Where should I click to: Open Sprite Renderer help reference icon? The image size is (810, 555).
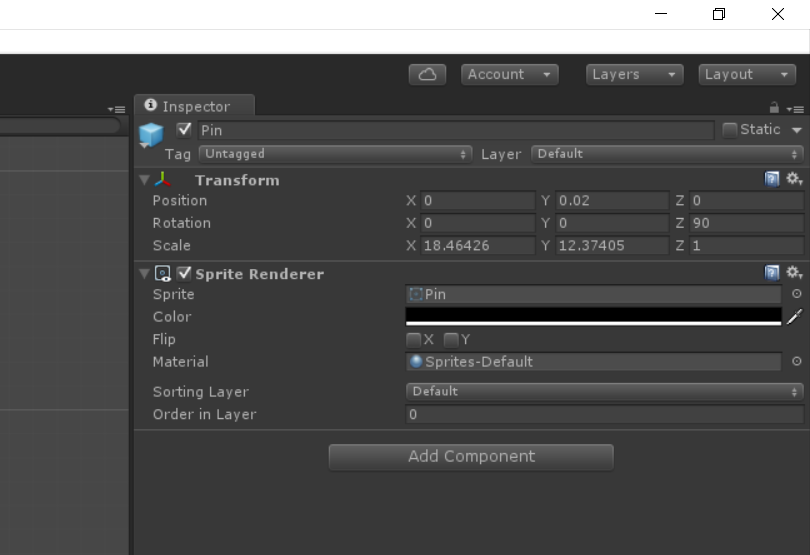(772, 272)
